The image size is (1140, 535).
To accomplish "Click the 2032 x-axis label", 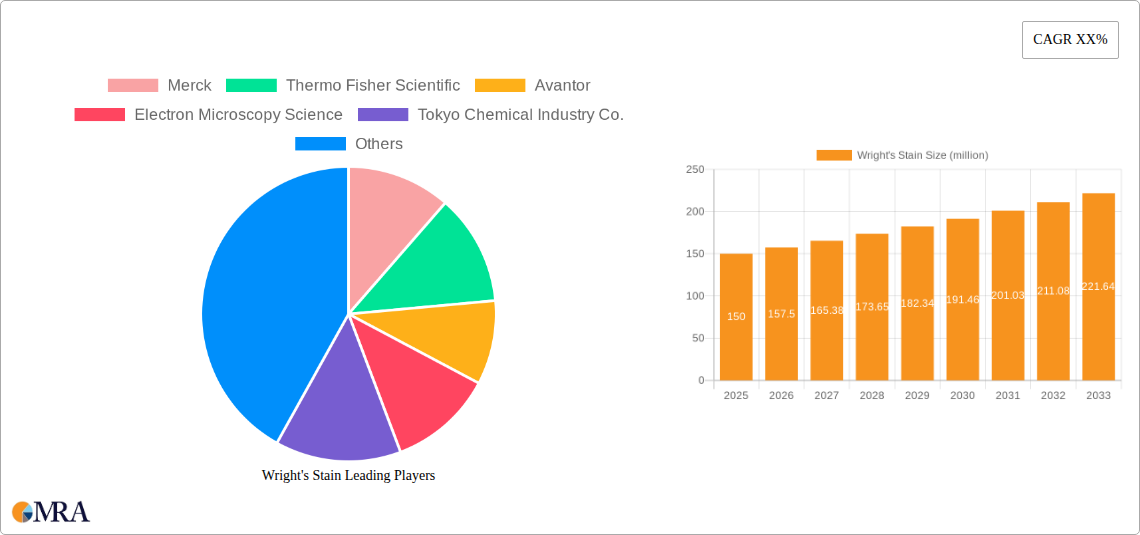I will (1053, 395).
